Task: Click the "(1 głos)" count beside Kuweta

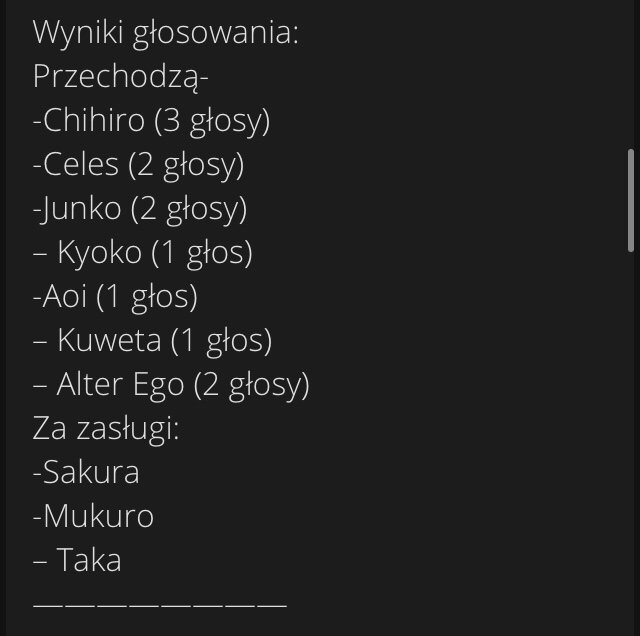Action: [222, 341]
